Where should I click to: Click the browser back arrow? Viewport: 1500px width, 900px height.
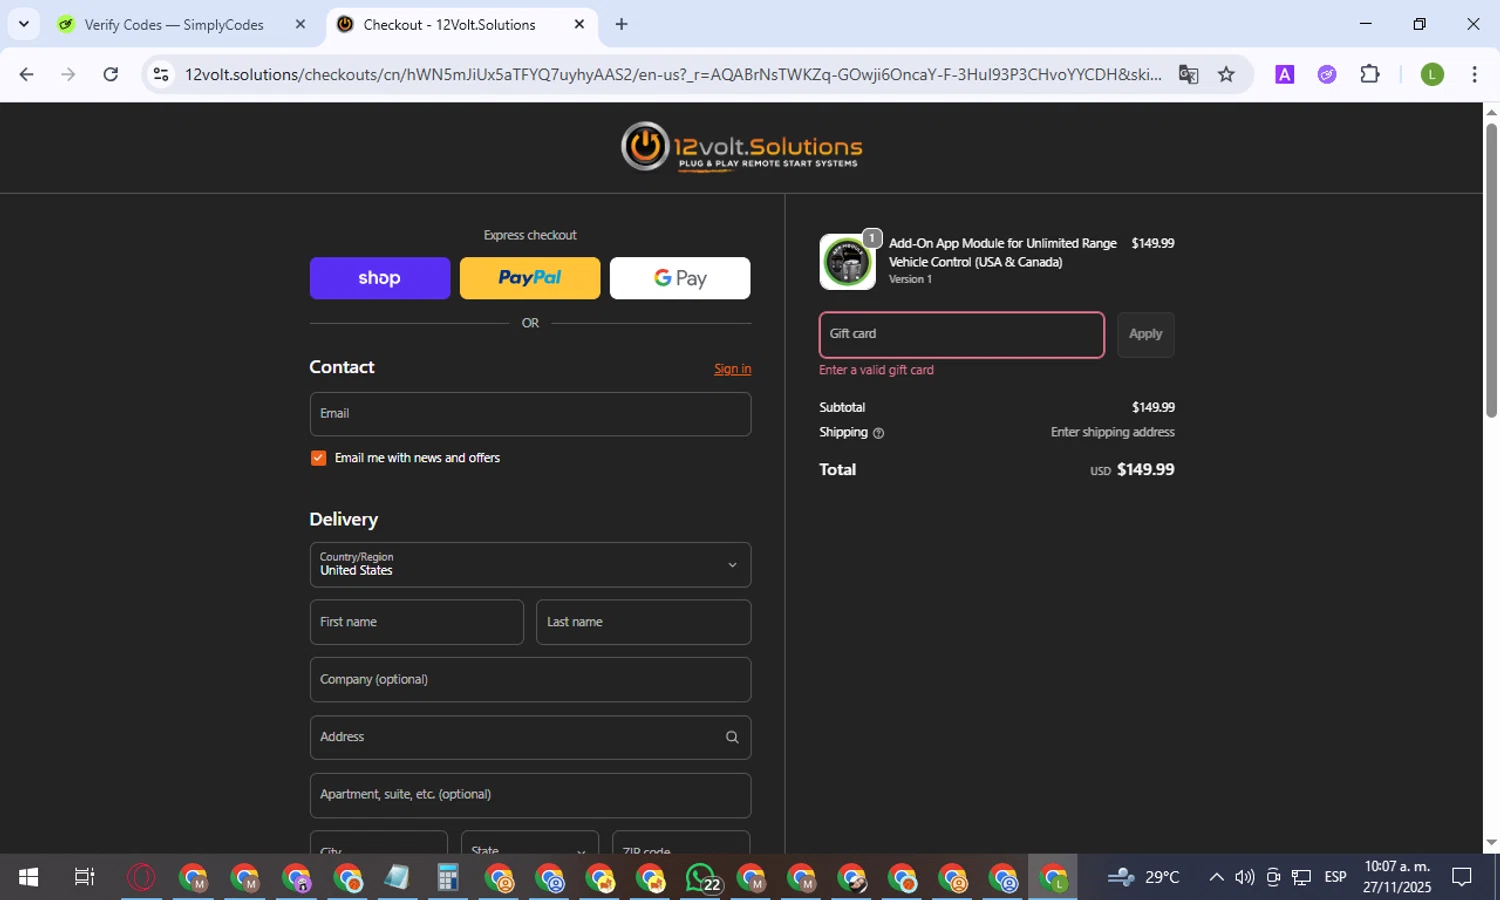(27, 74)
